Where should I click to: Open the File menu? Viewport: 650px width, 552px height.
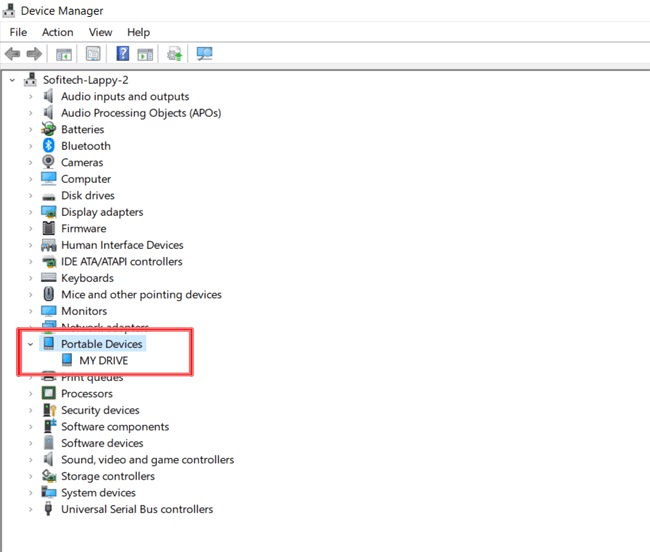tap(18, 32)
